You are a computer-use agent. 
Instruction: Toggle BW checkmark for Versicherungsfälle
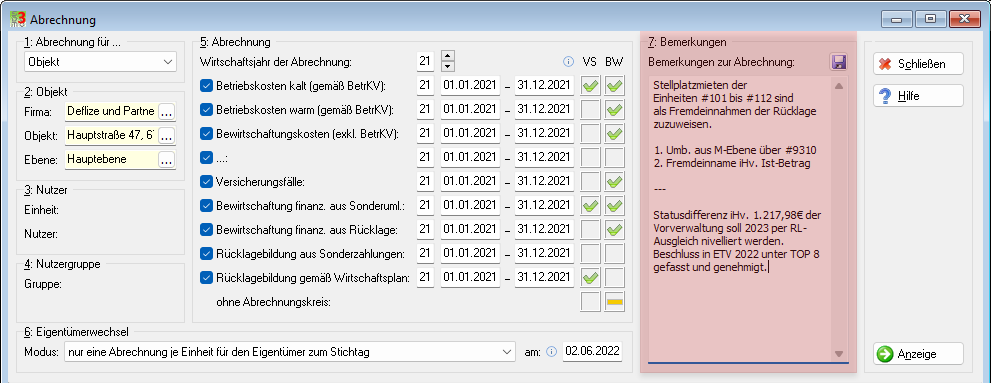coord(614,182)
